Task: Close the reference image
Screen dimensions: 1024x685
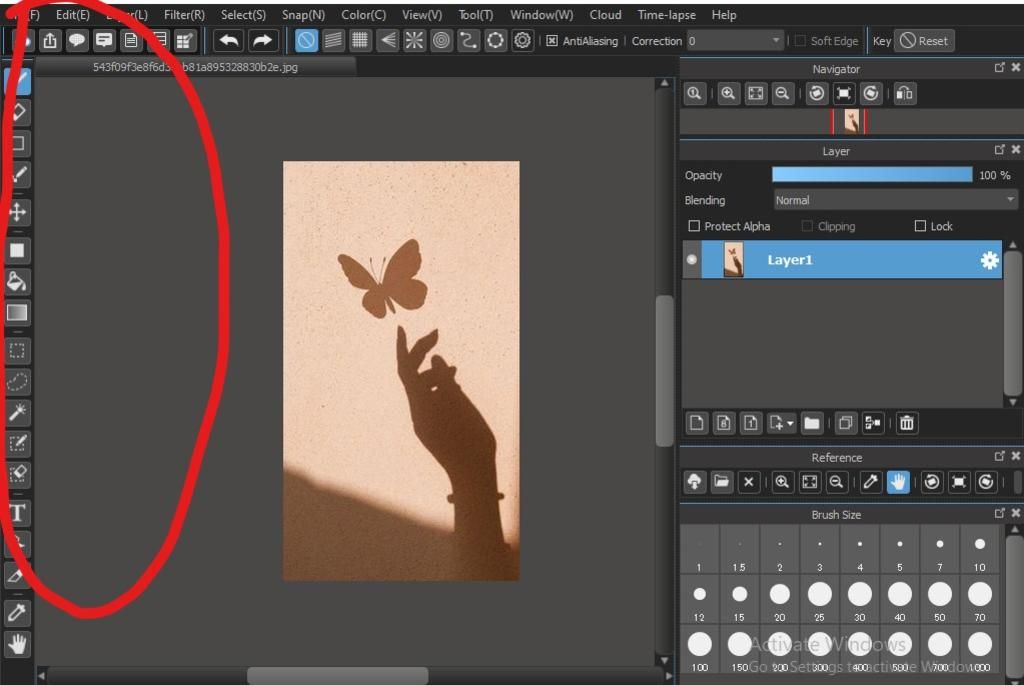Action: (x=748, y=482)
